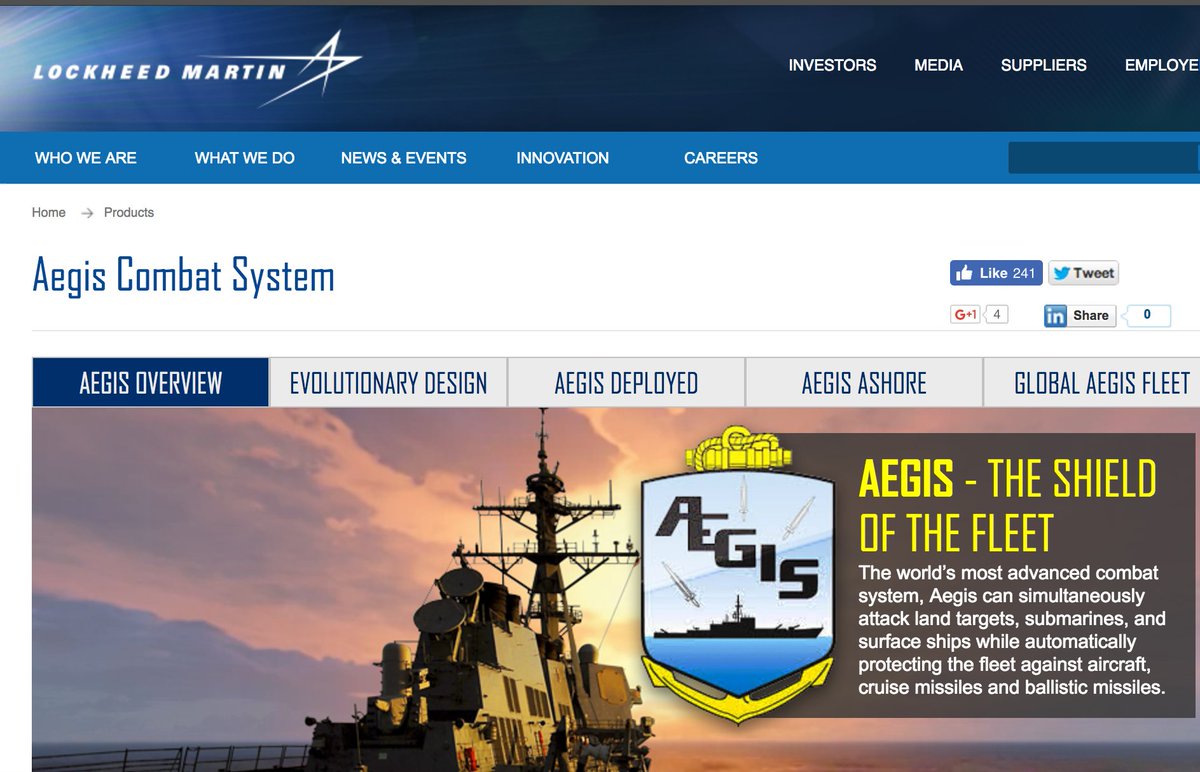Share the page on LinkedIn
The width and height of the screenshot is (1200, 772).
coord(1078,315)
